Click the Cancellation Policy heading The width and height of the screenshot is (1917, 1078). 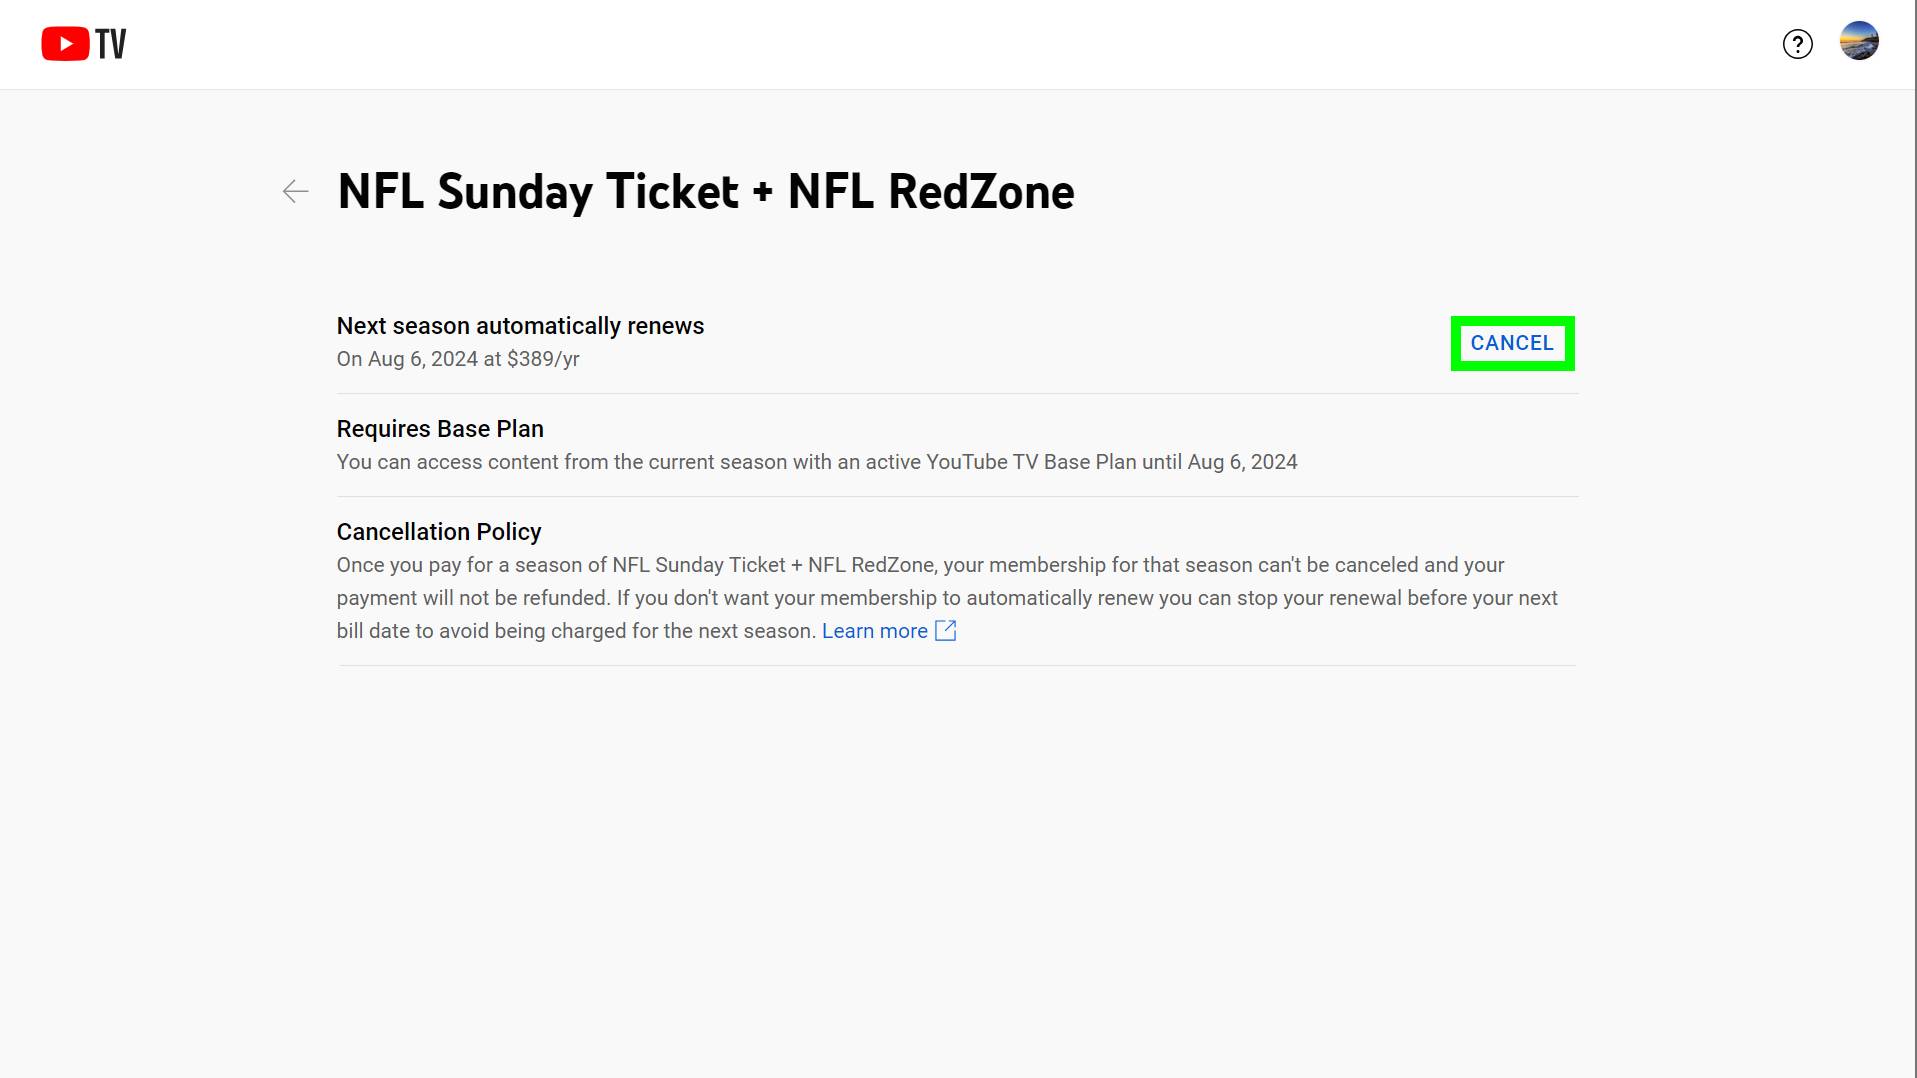pos(438,532)
